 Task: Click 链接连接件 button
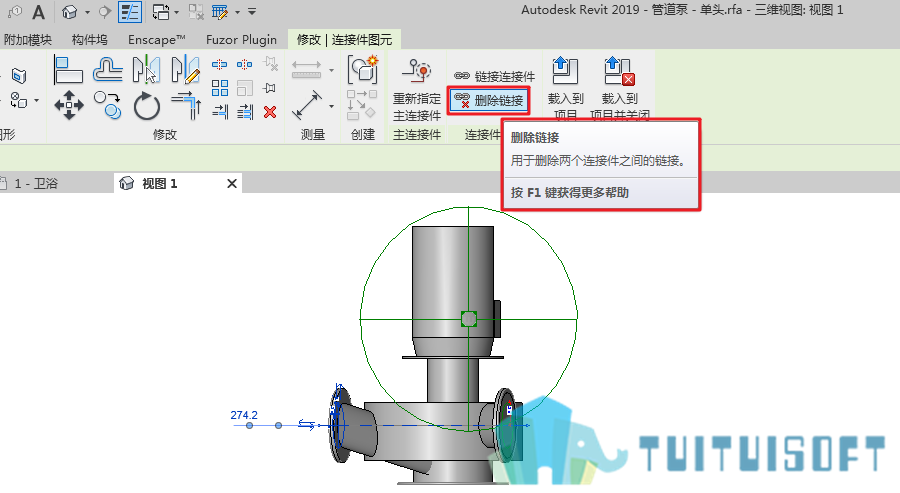(494, 76)
